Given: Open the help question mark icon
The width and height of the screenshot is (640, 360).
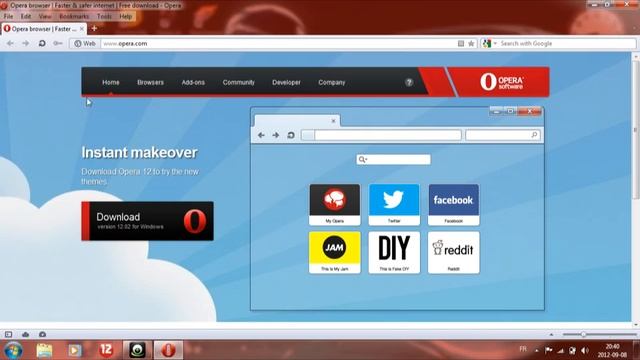Looking at the screenshot, I should (409, 82).
